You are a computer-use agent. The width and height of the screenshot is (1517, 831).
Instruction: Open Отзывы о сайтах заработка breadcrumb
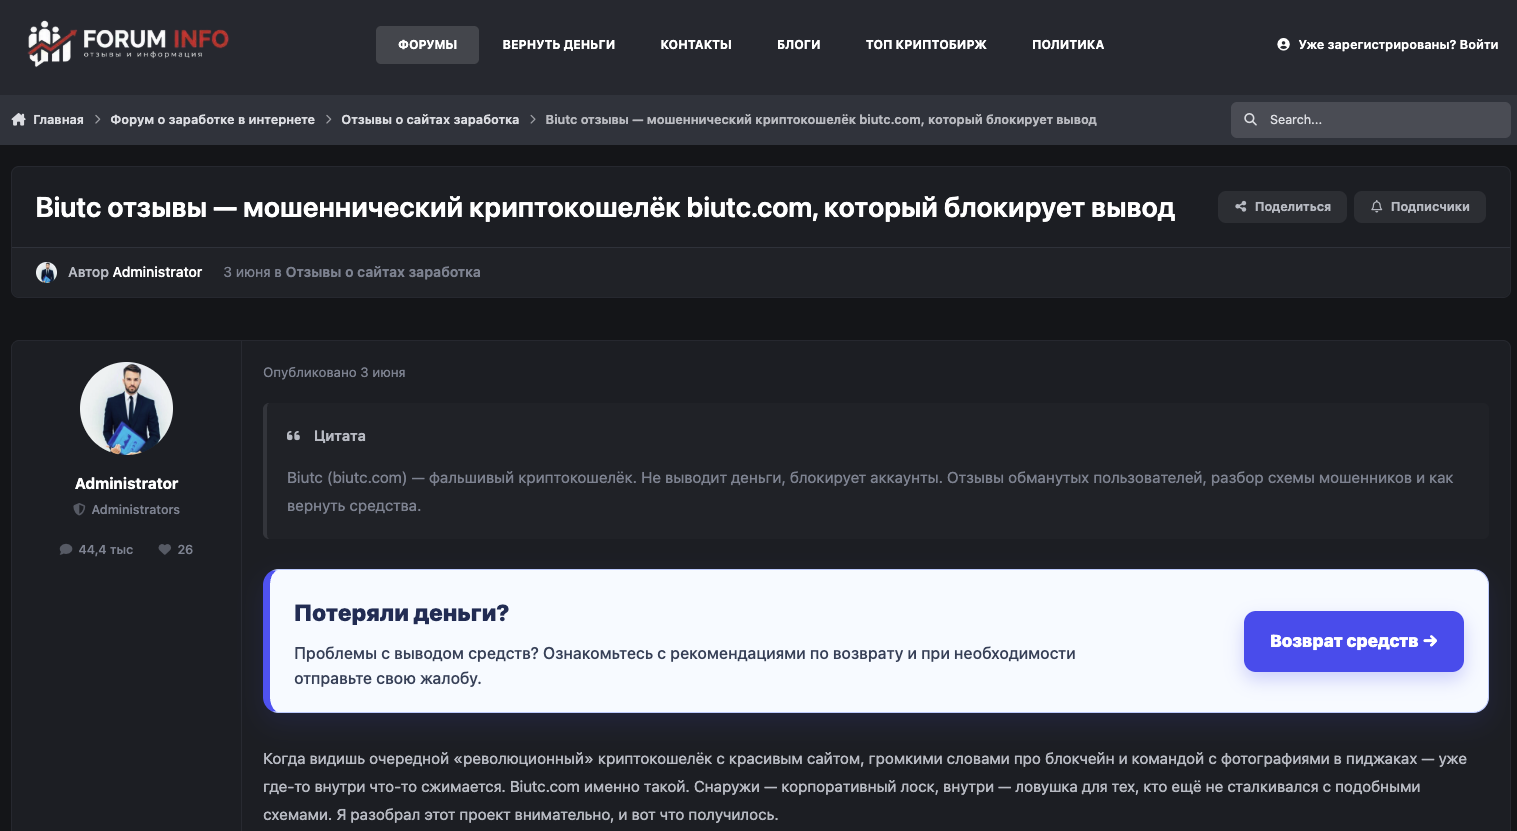click(x=430, y=120)
